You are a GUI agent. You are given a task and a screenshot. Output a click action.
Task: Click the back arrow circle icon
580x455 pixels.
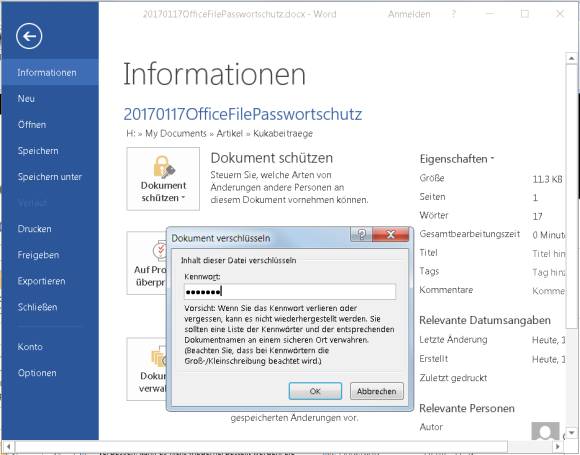[29, 36]
